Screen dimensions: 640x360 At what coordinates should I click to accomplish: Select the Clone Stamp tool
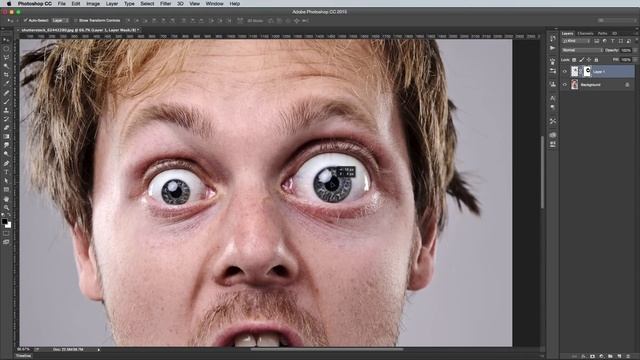(x=6, y=110)
